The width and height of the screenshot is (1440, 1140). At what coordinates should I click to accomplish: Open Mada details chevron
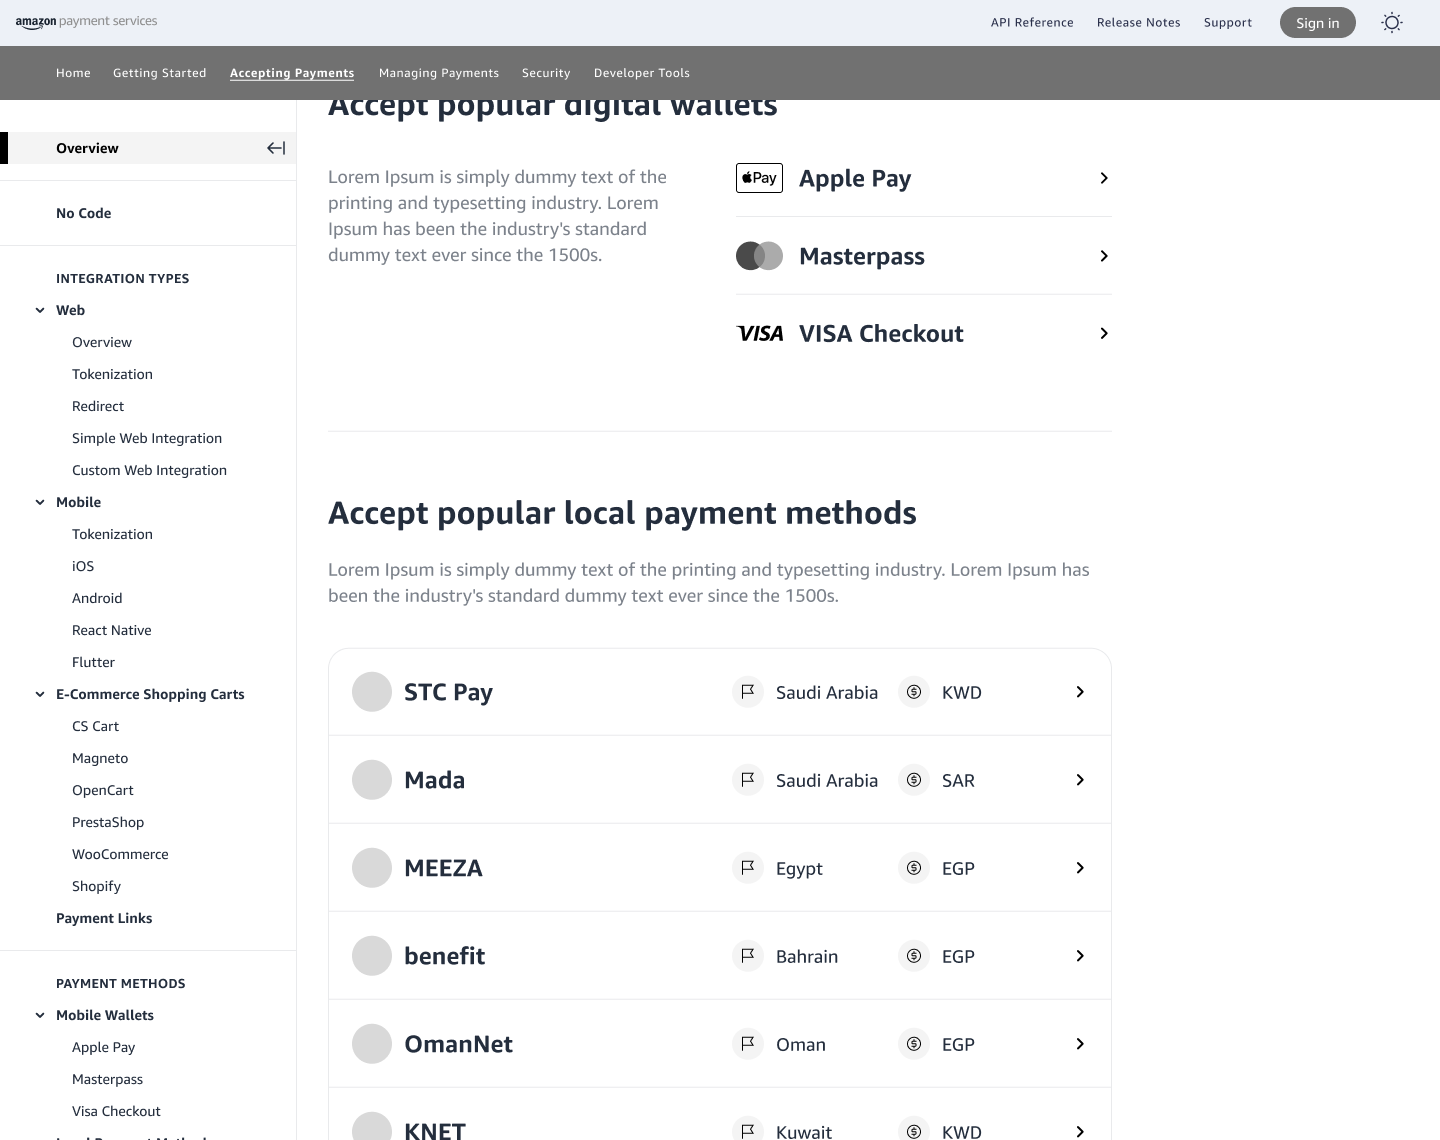coord(1080,780)
